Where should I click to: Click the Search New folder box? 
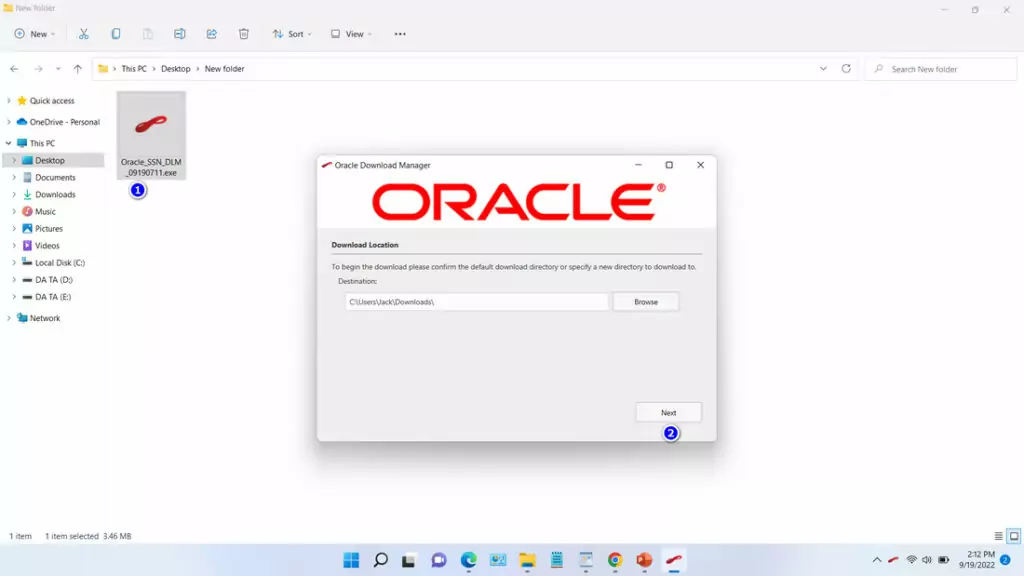941,69
